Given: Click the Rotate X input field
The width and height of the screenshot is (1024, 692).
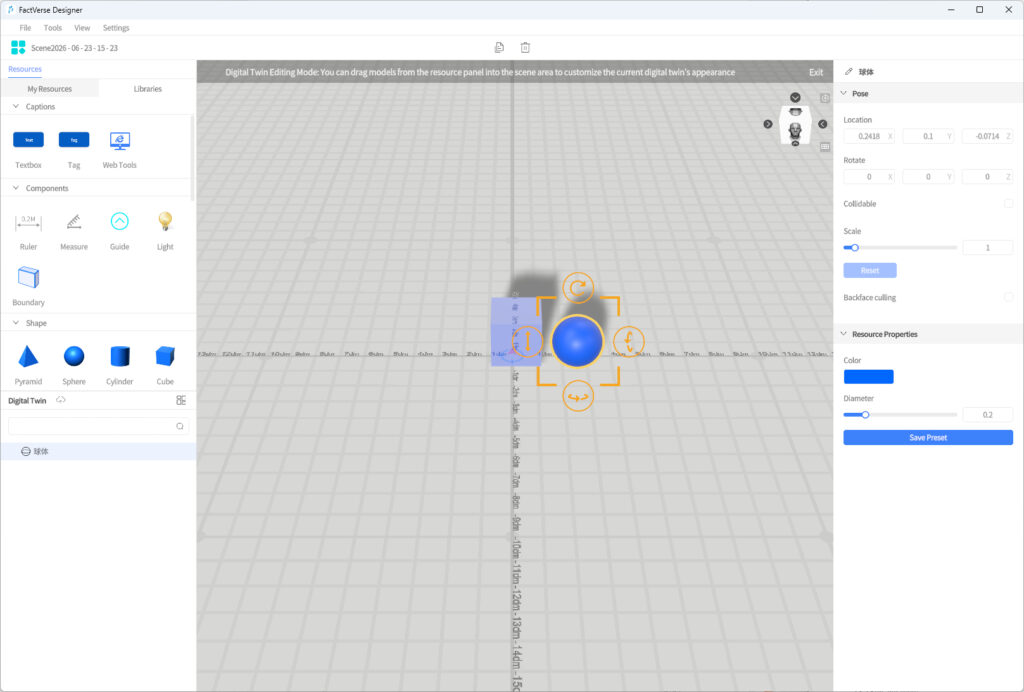Looking at the screenshot, I should pyautogui.click(x=869, y=176).
